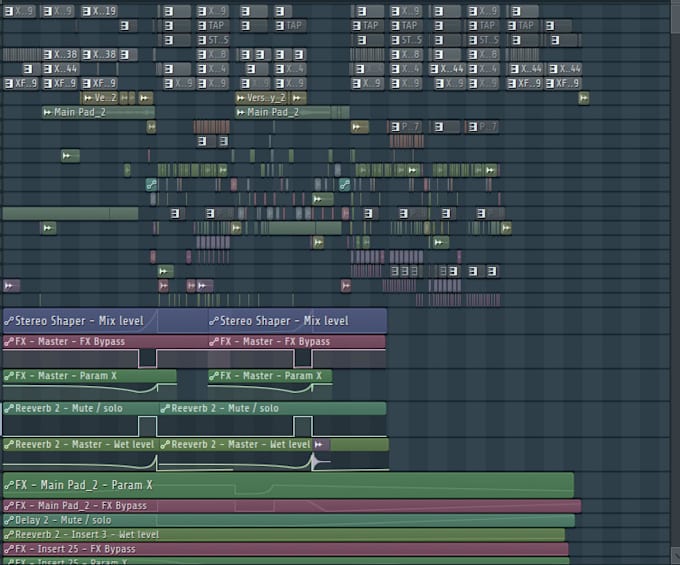
Task: Open menu of FX - Main Pad_2 - FX Bypass clip
Action: [9, 506]
